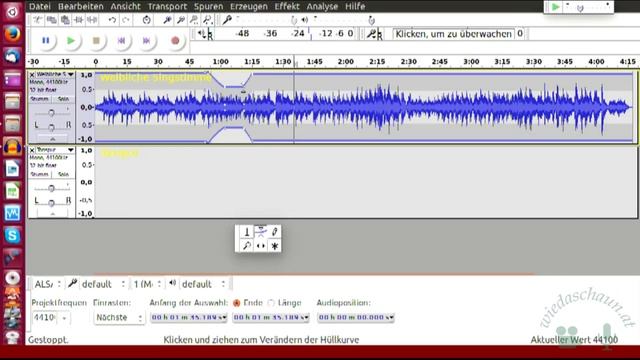Solo the Tonspur track

63,174
